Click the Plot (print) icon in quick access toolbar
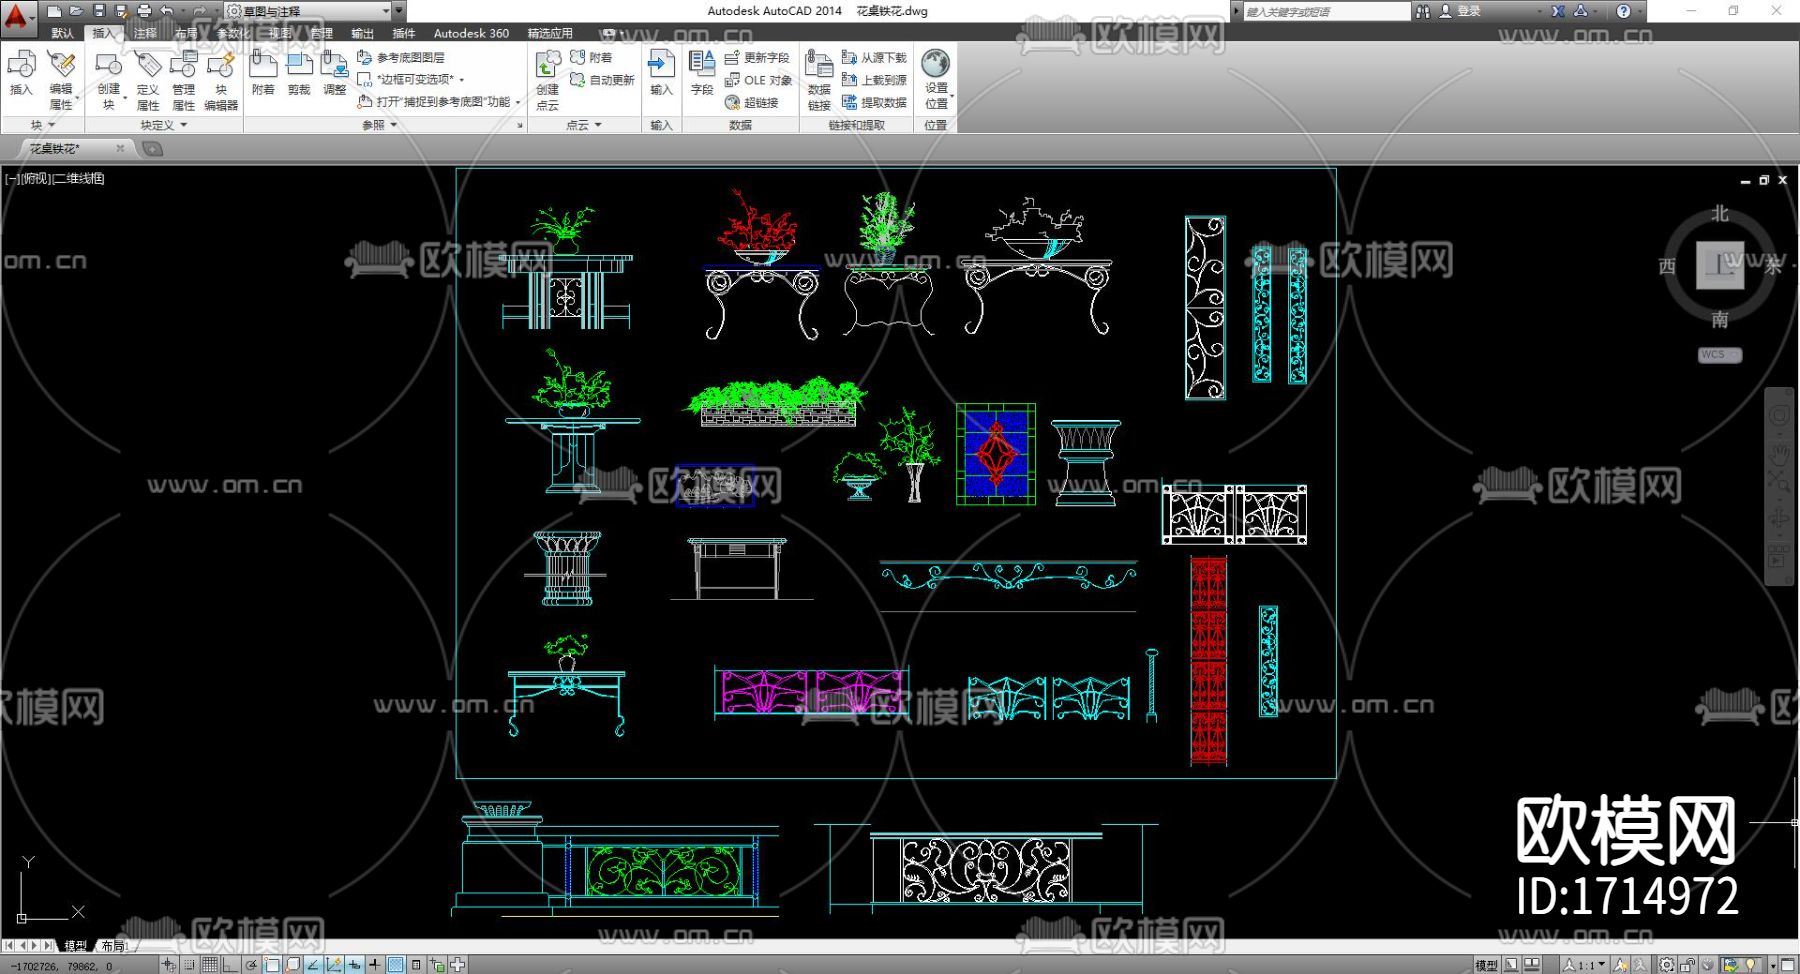 144,11
